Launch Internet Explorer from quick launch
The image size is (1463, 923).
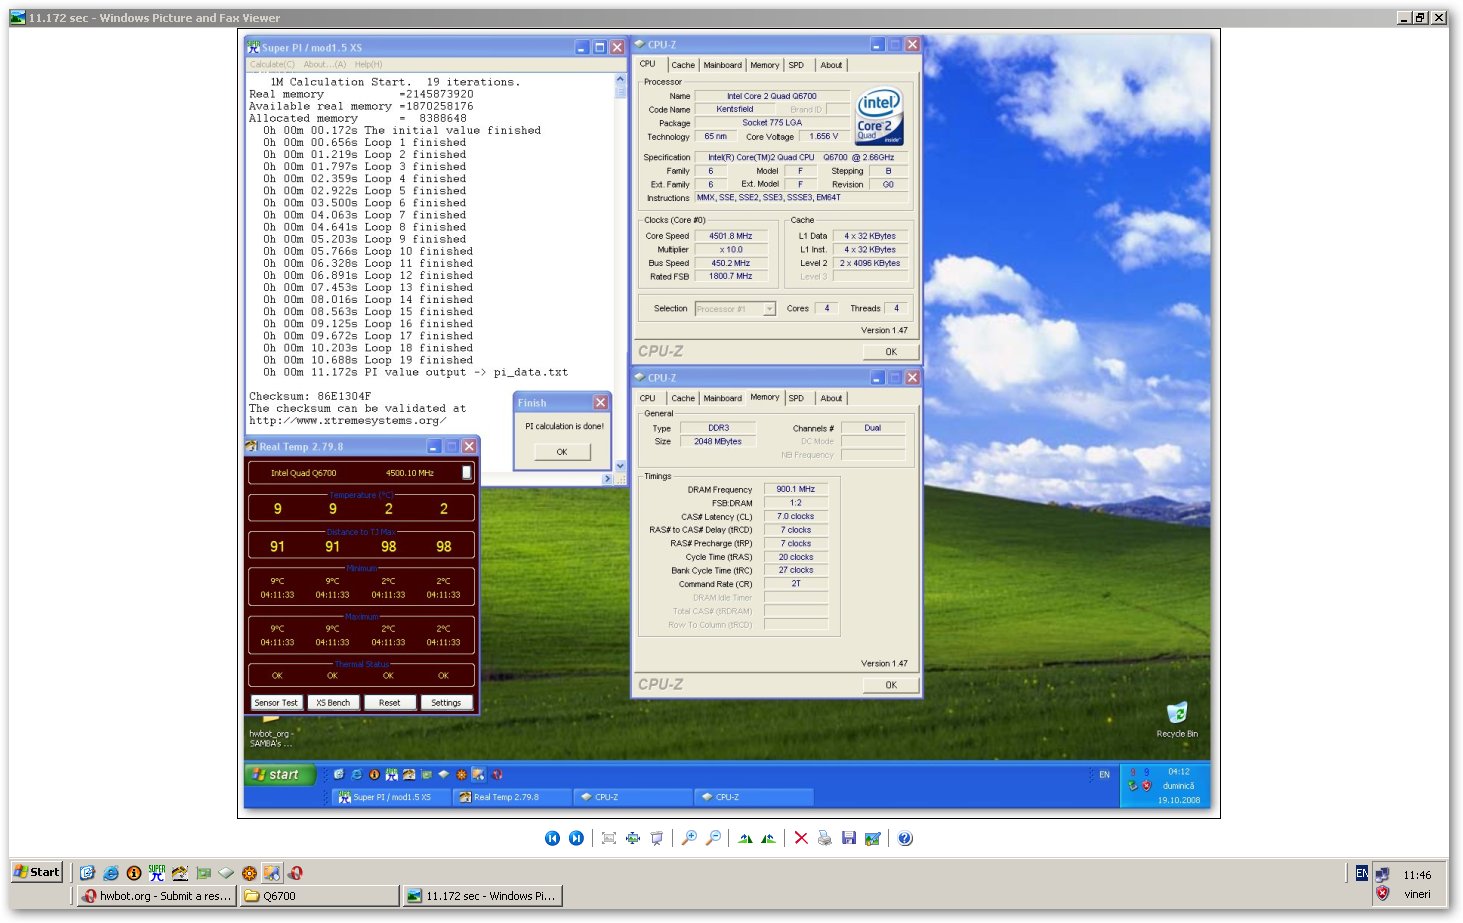point(110,872)
